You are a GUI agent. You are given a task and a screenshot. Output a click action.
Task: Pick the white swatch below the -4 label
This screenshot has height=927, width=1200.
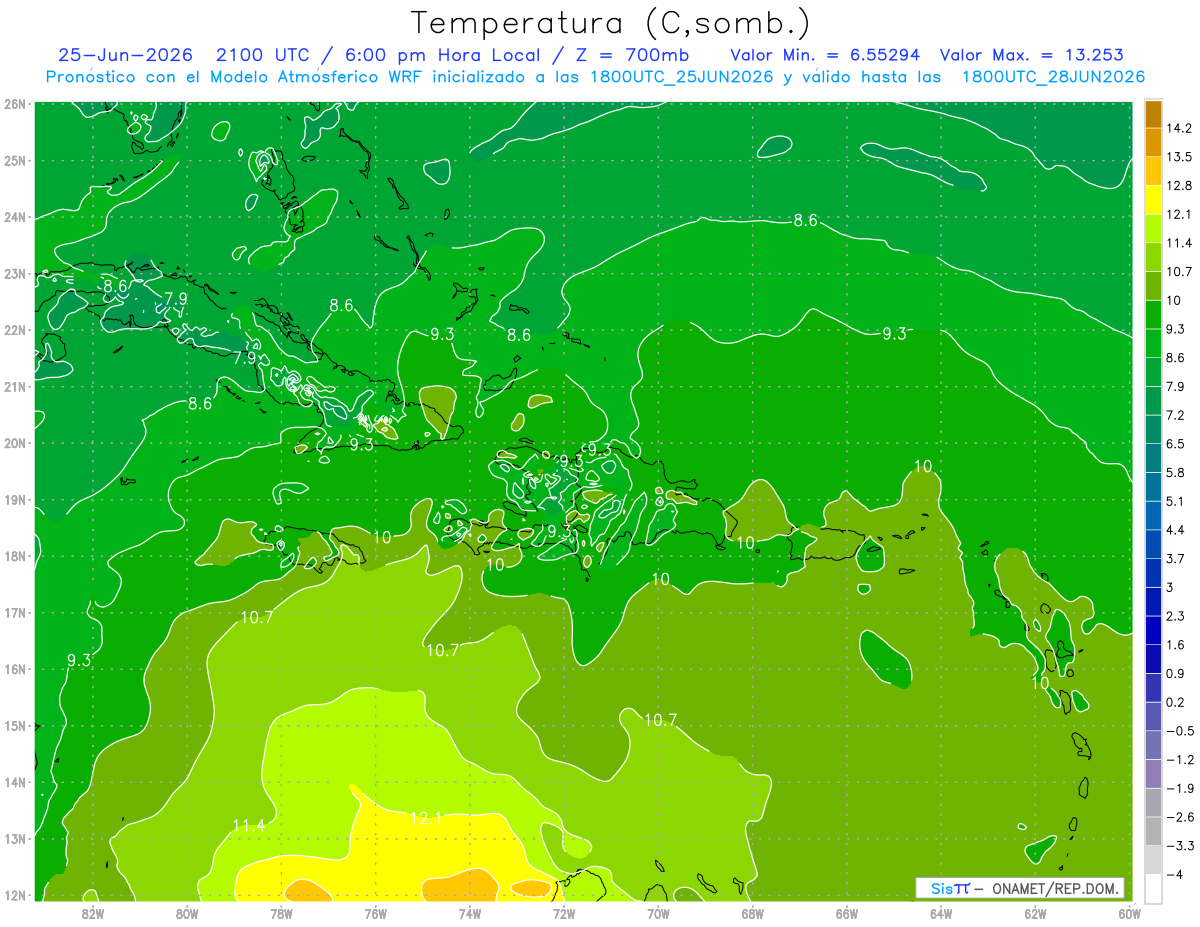coord(1153,888)
